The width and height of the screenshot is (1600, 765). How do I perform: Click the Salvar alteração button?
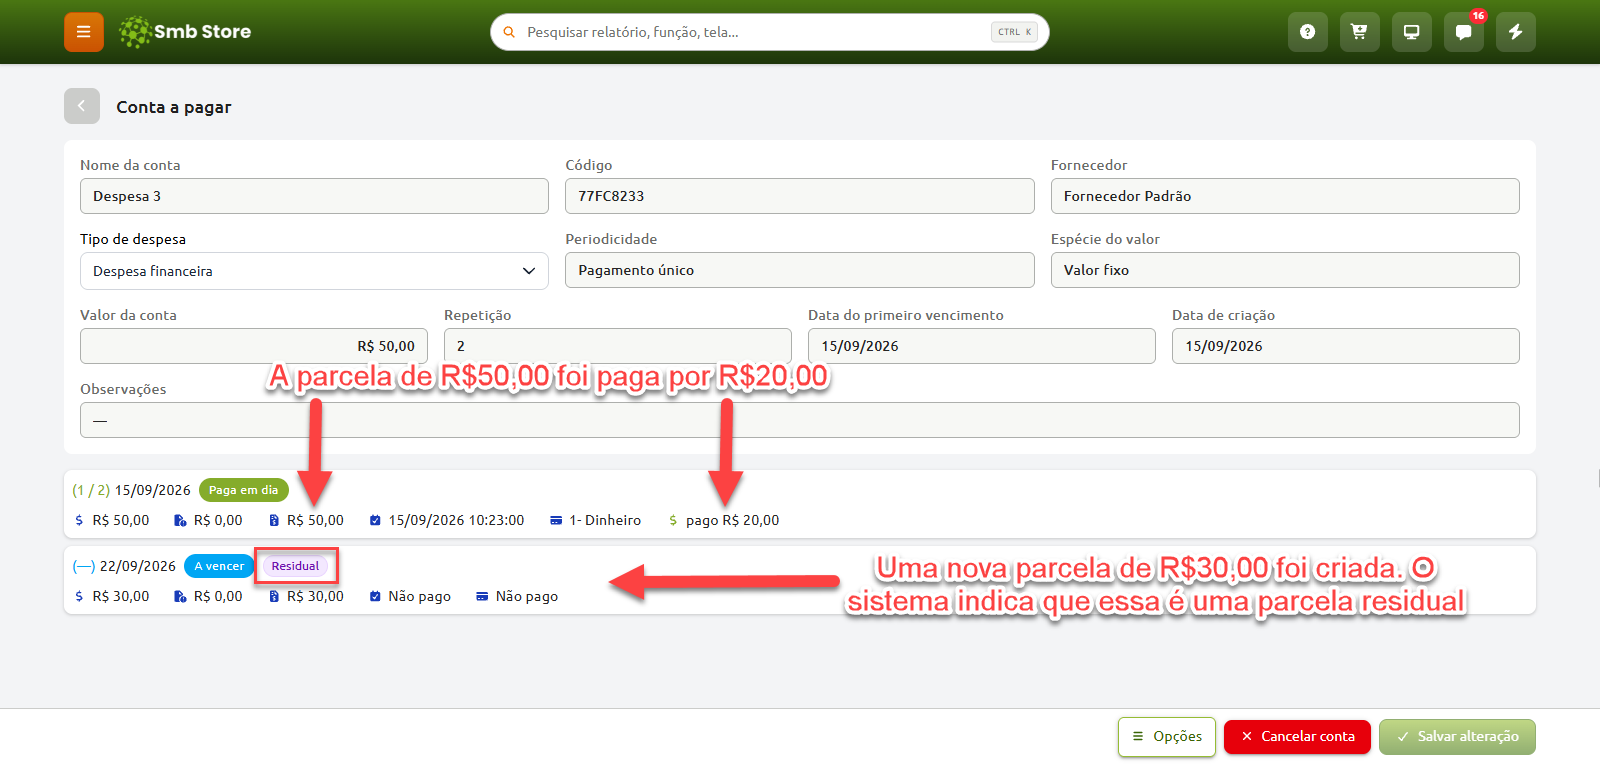click(x=1457, y=737)
